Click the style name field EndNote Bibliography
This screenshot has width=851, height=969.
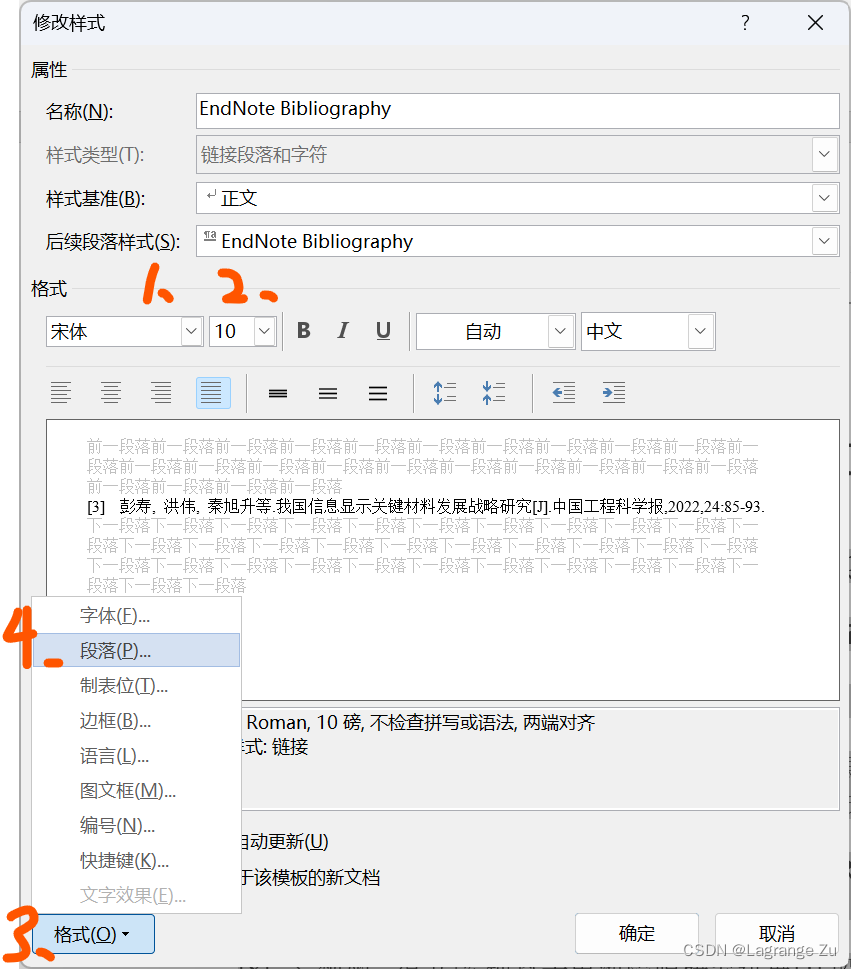517,111
